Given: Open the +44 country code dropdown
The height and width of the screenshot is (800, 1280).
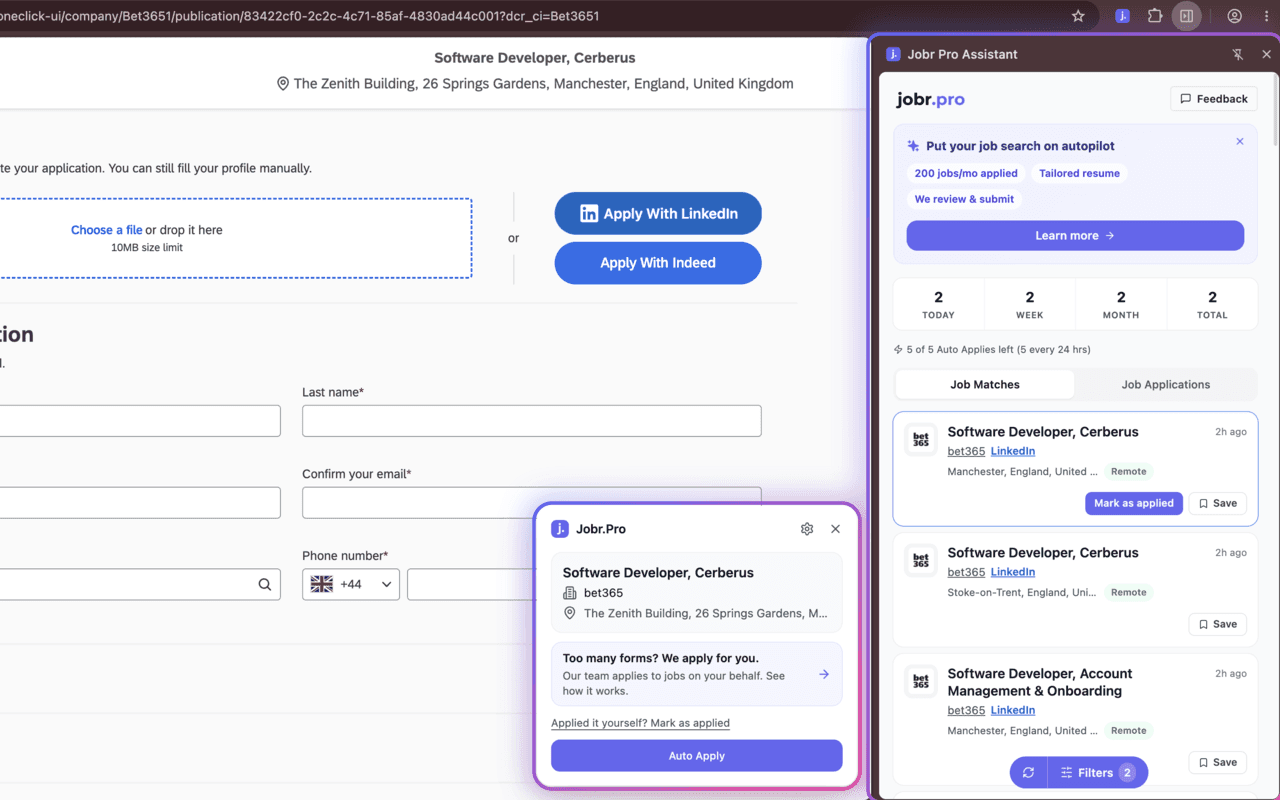Looking at the screenshot, I should [x=351, y=585].
